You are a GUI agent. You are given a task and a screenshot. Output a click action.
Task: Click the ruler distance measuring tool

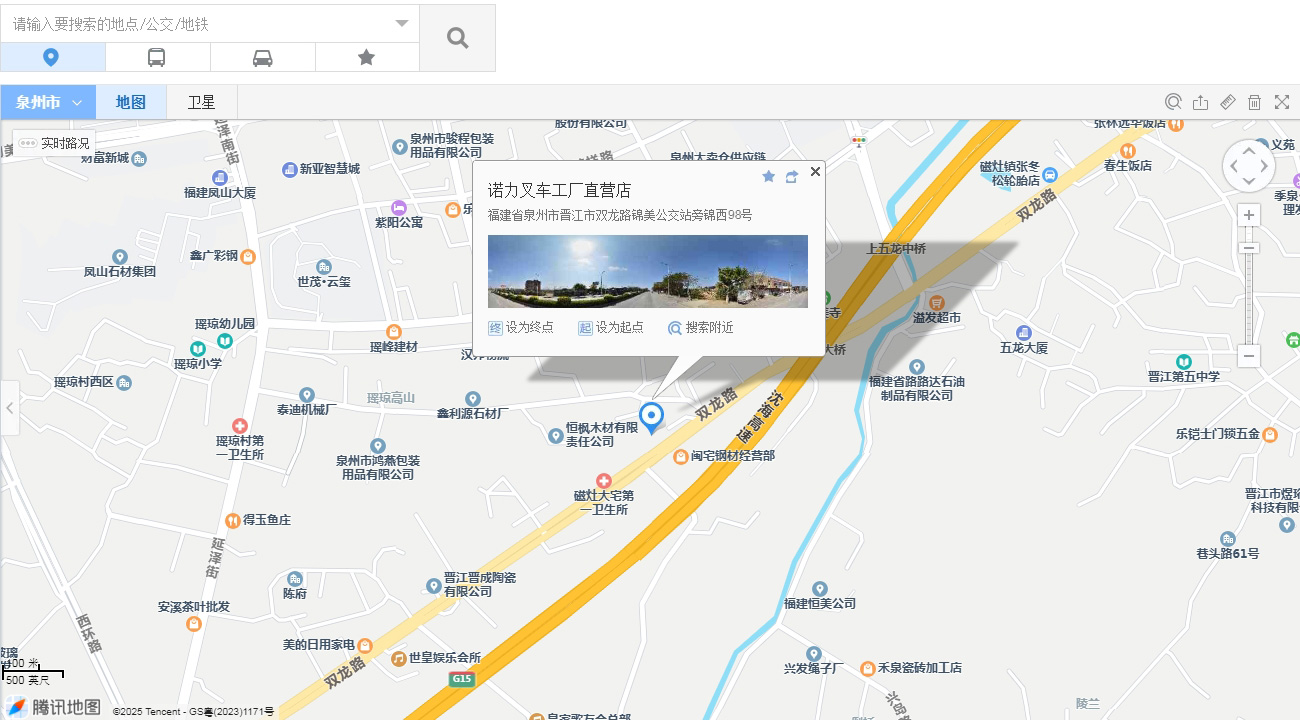[x=1228, y=102]
